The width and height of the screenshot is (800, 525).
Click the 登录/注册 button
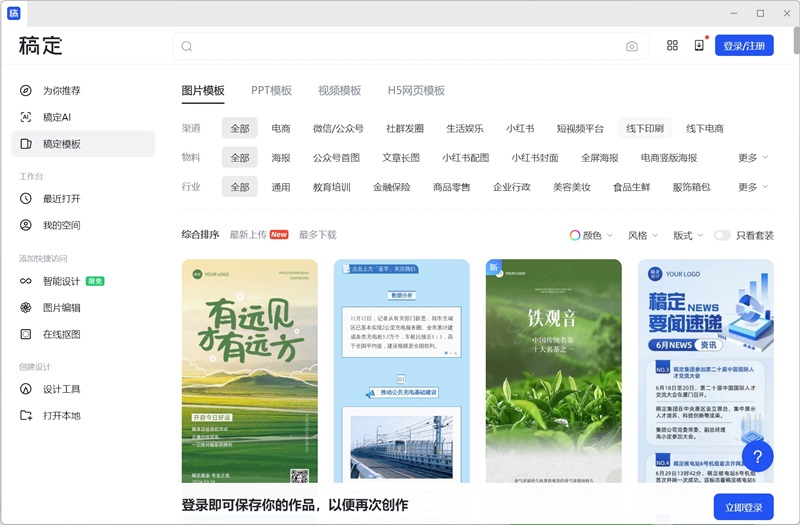coord(744,45)
